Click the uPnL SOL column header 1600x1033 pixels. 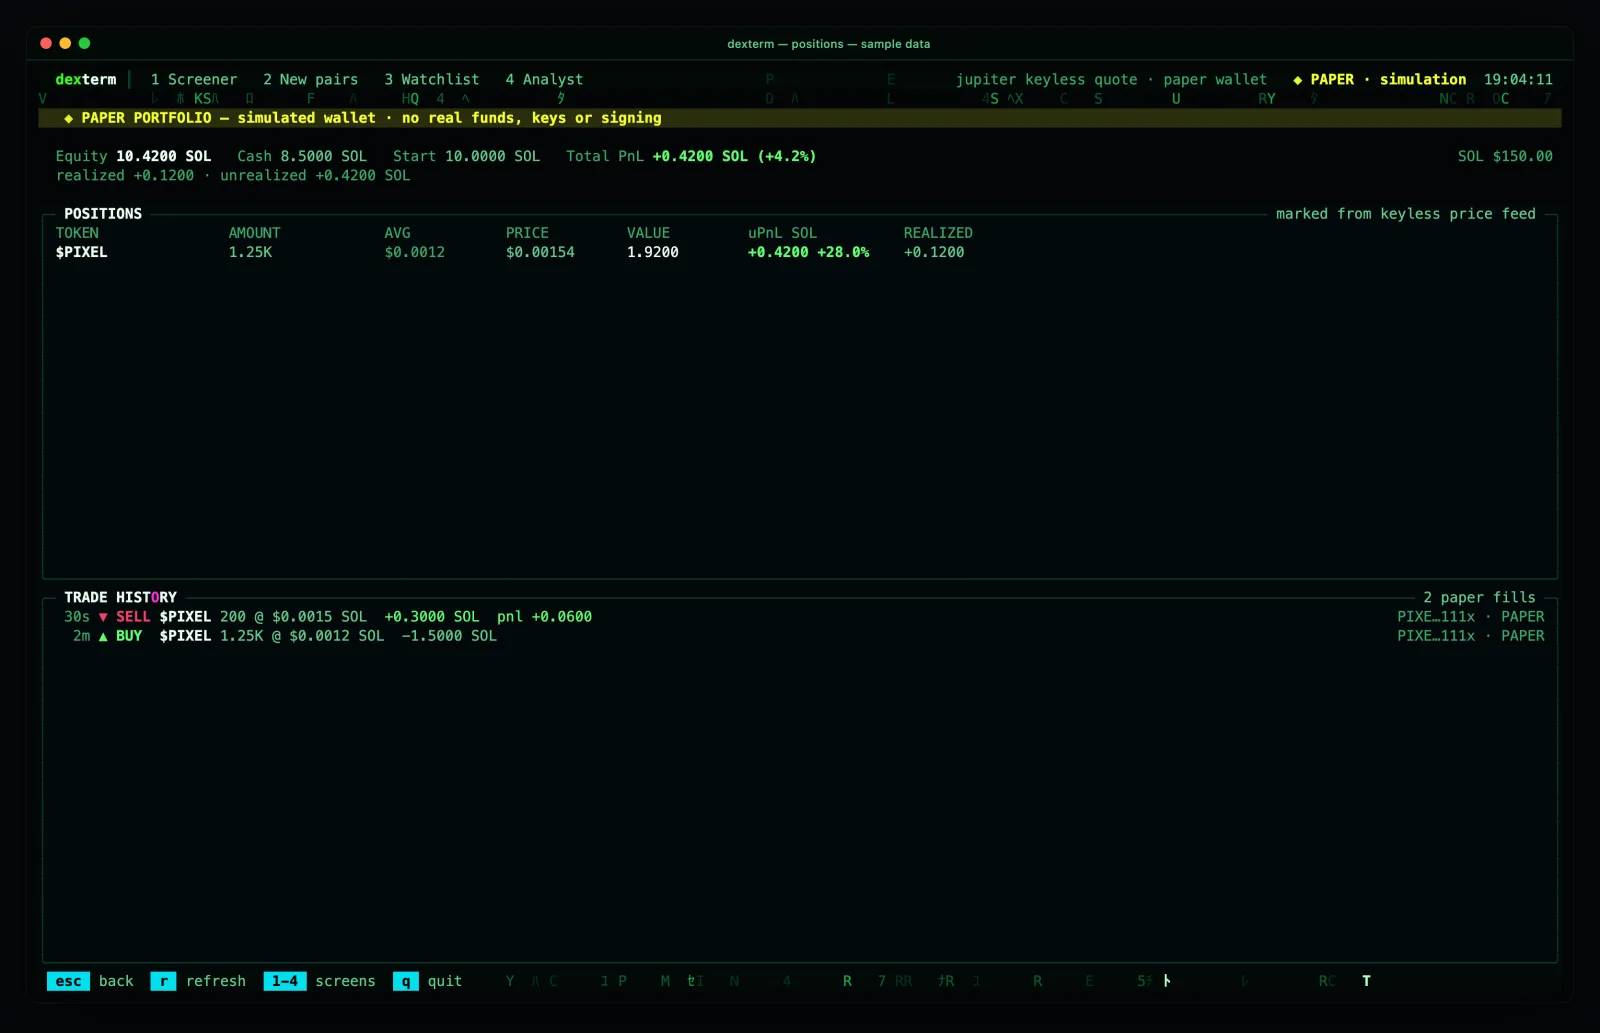point(782,233)
